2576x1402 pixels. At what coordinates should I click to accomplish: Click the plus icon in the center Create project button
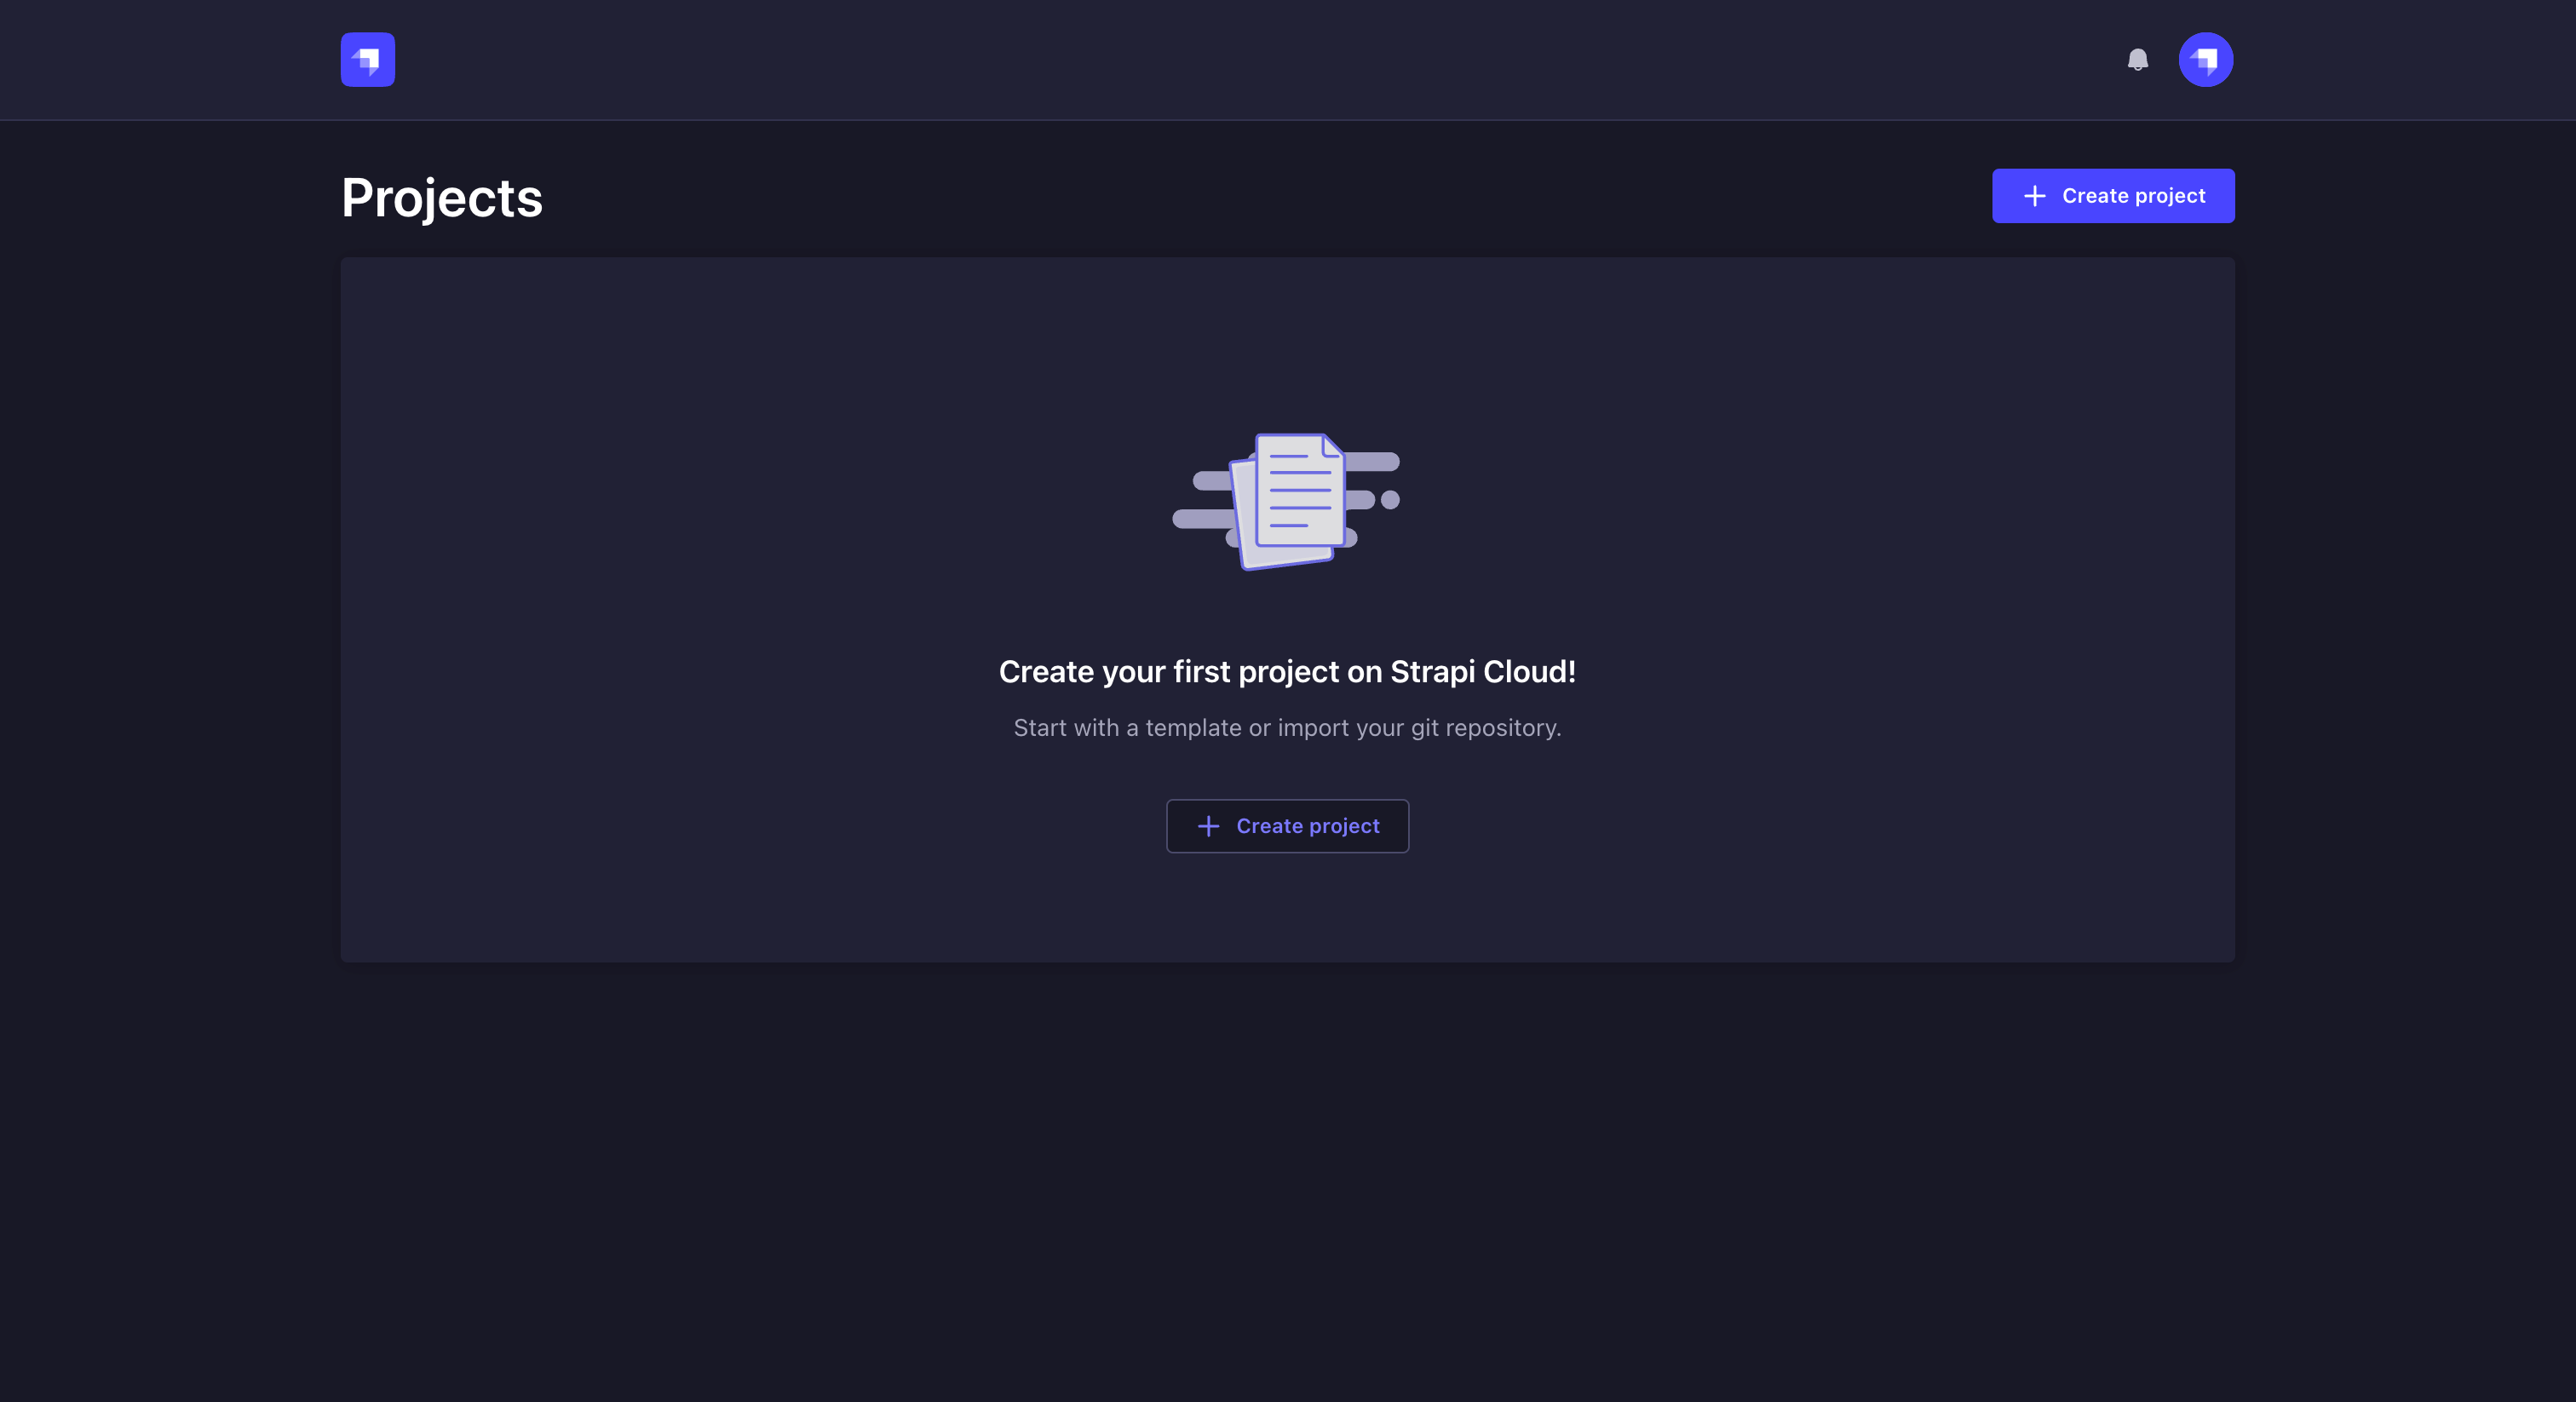coord(1209,826)
